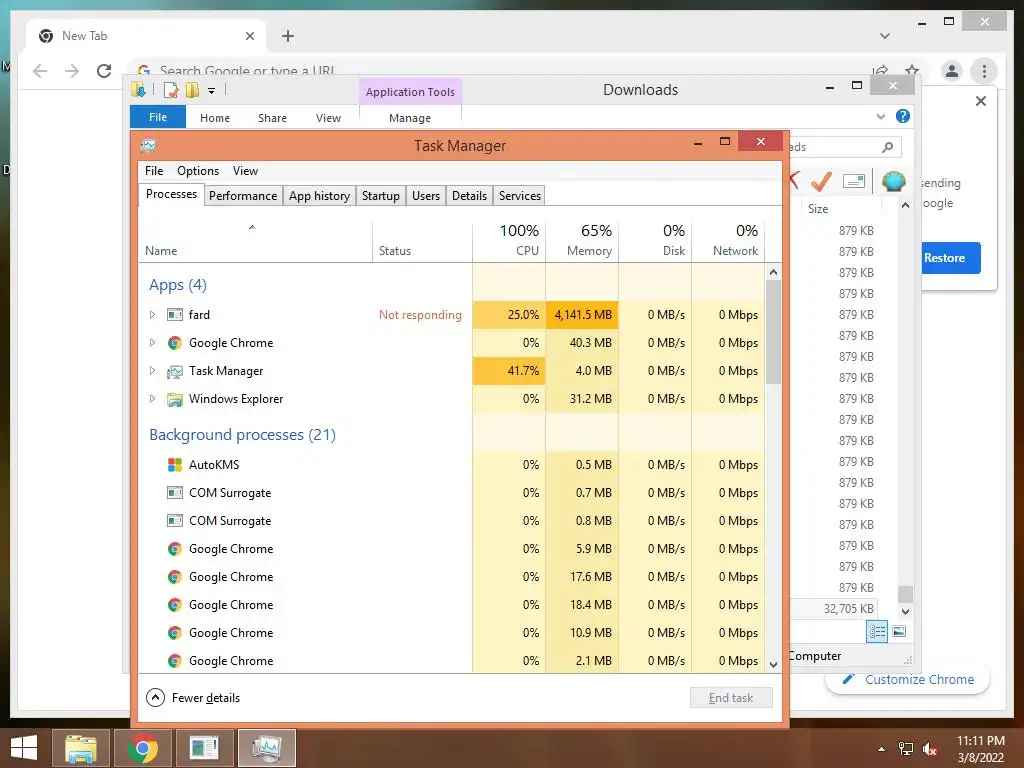Close the New Tab tab
The width and height of the screenshot is (1024, 768).
click(249, 36)
